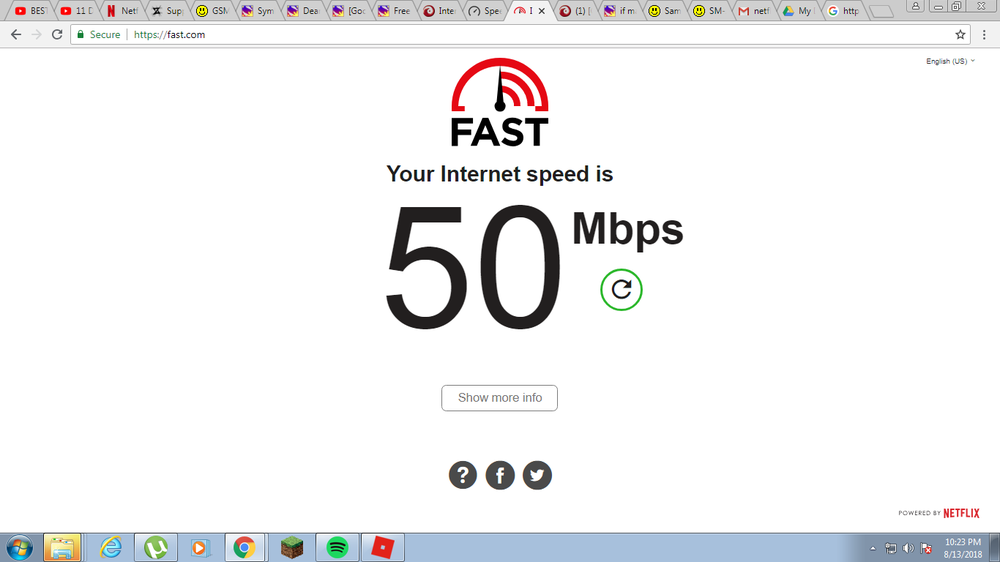Screen dimensions: 1000x562
Task: Open the Chrome three-dot menu
Action: coord(984,34)
